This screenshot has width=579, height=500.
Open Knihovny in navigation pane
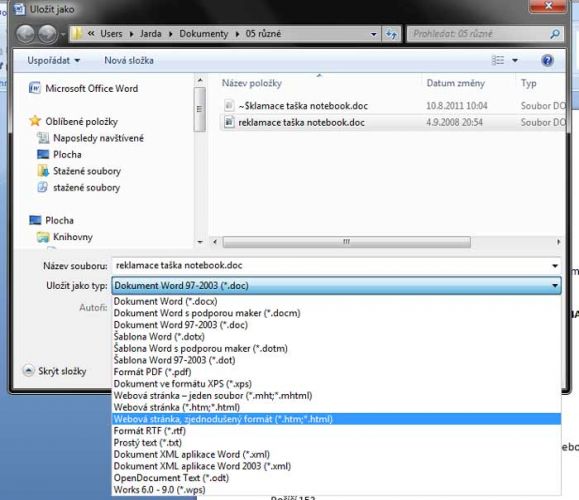click(x=65, y=237)
